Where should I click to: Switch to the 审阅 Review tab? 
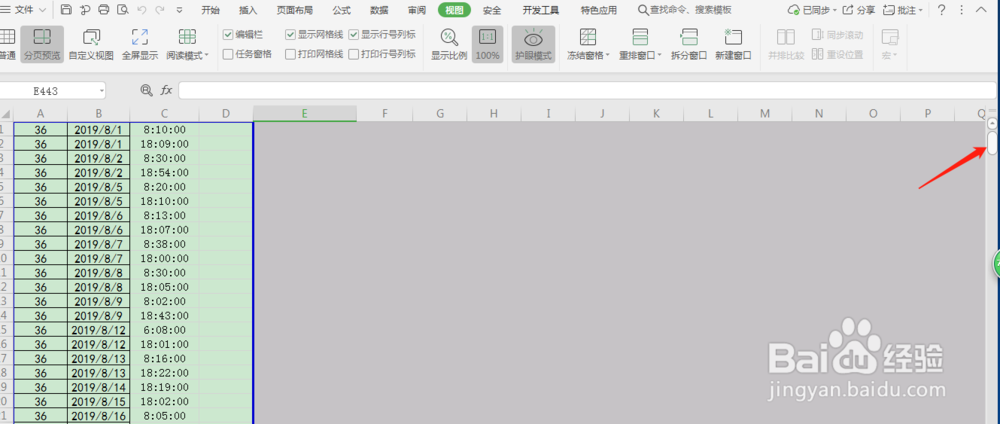(x=417, y=10)
